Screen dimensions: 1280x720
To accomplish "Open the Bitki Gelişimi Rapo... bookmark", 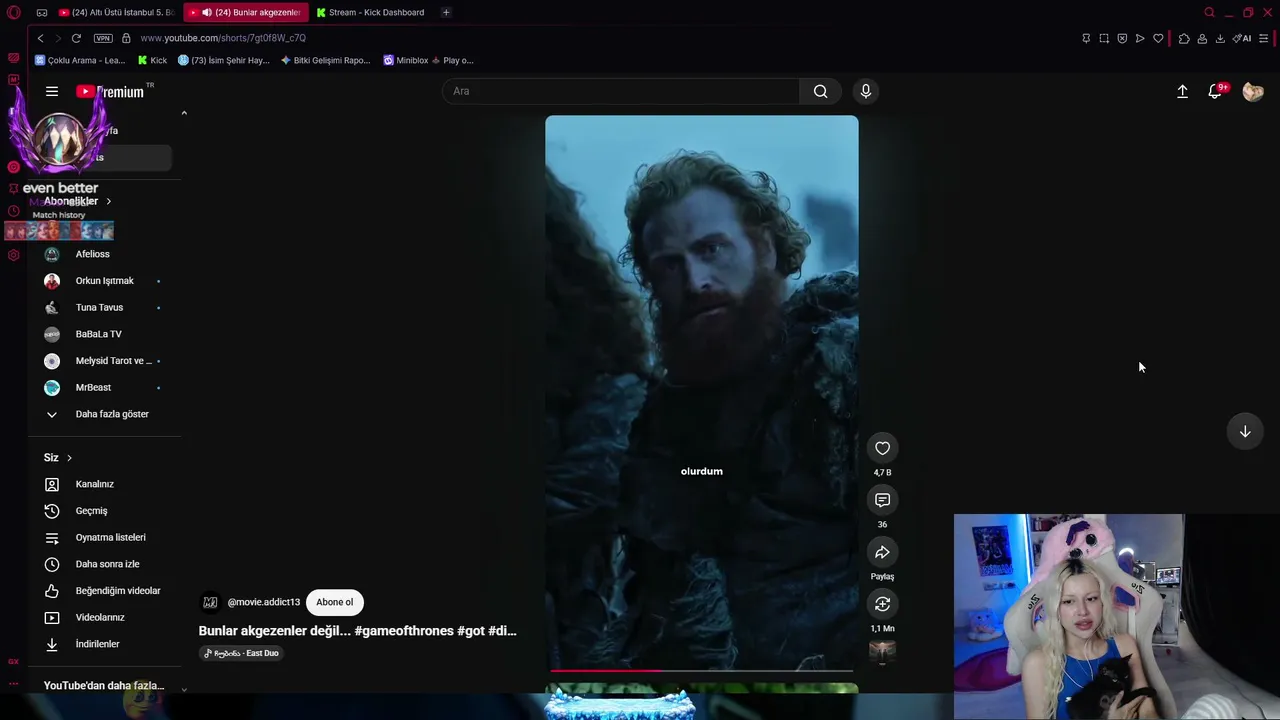I will (326, 60).
